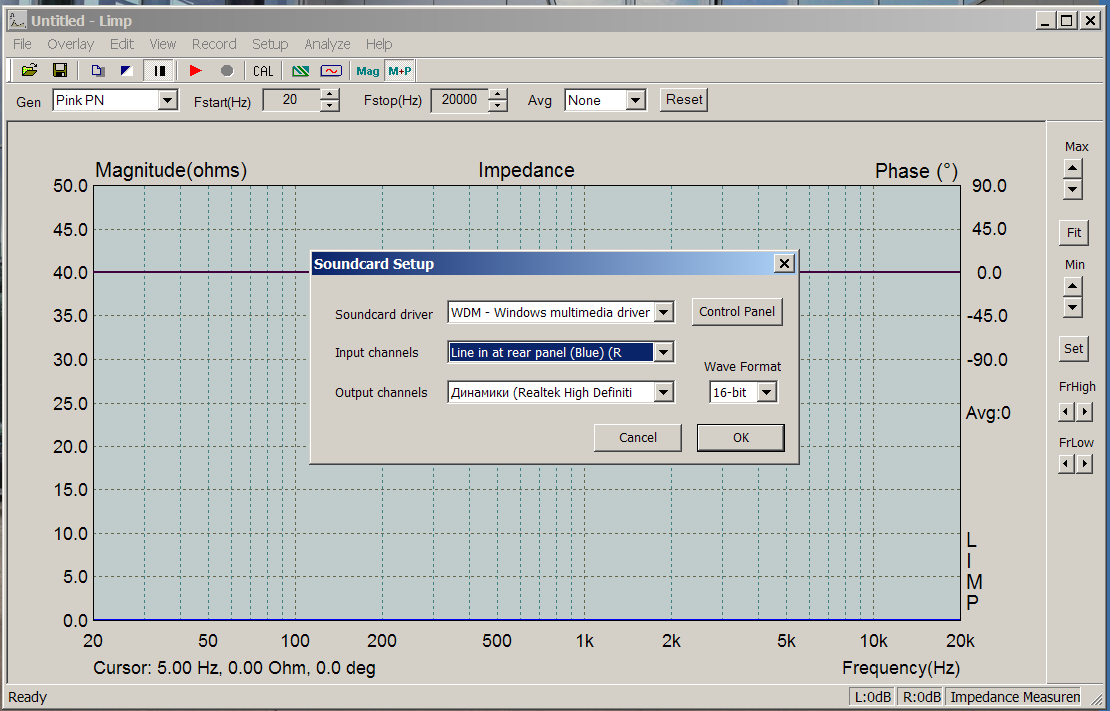Increase Fstart value with up arrow
This screenshot has height=711, width=1110.
coord(330,94)
